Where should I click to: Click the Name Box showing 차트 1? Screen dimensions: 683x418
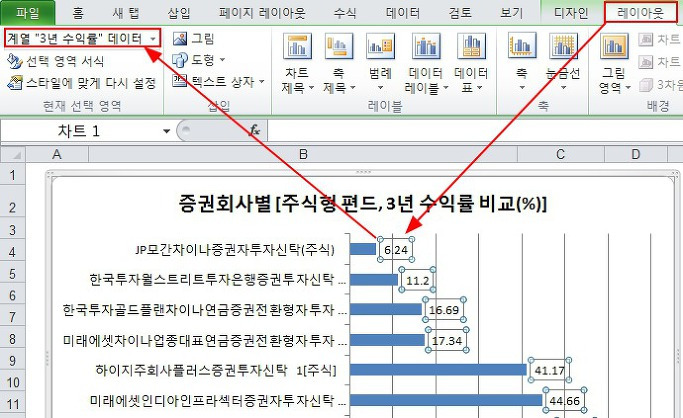pos(81,131)
